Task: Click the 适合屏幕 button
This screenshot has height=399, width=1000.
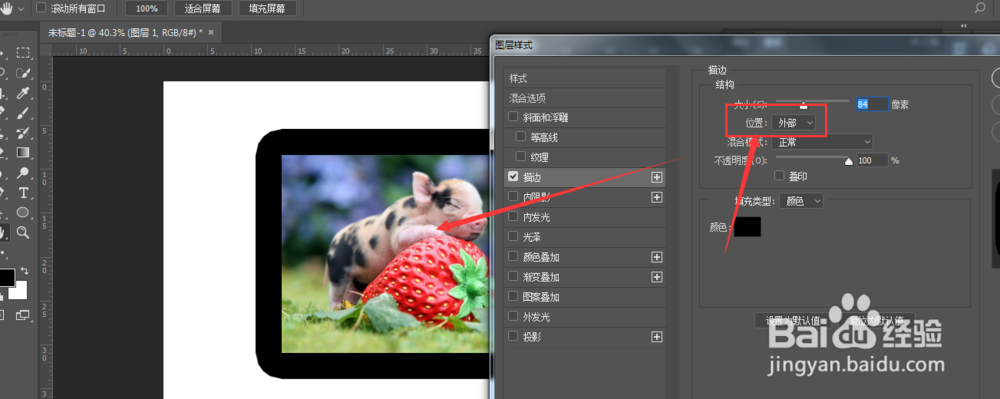Action: [202, 8]
